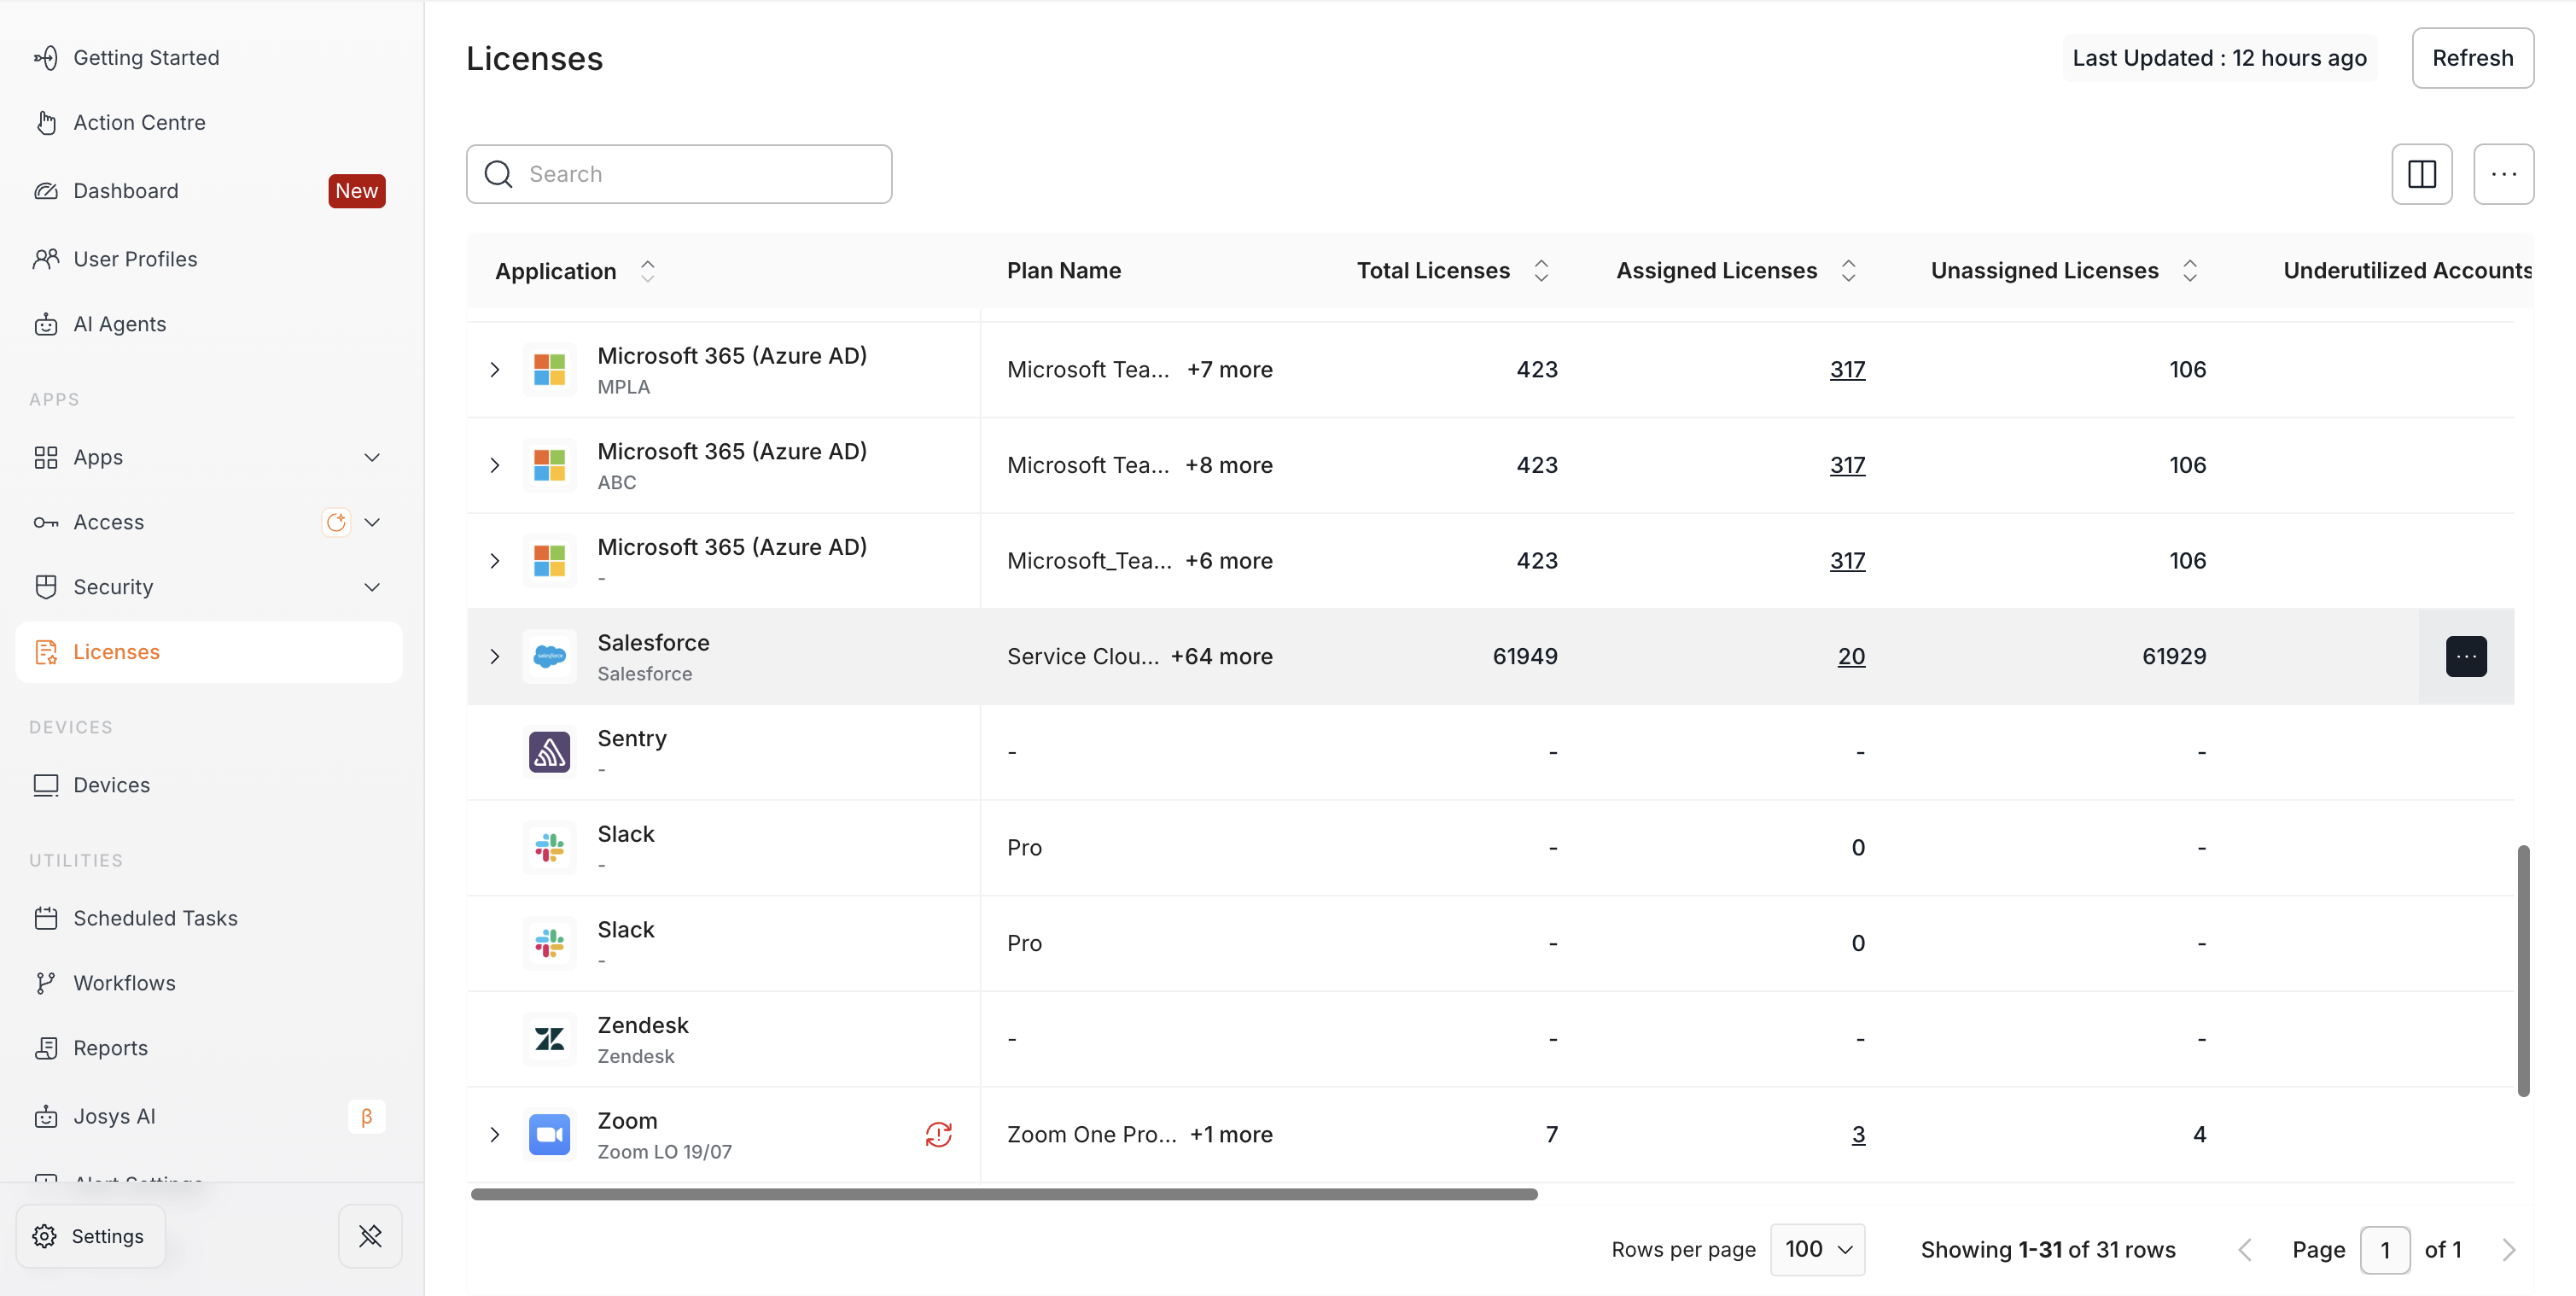The image size is (2576, 1296).
Task: Expand the Salesforce row
Action: click(x=494, y=656)
